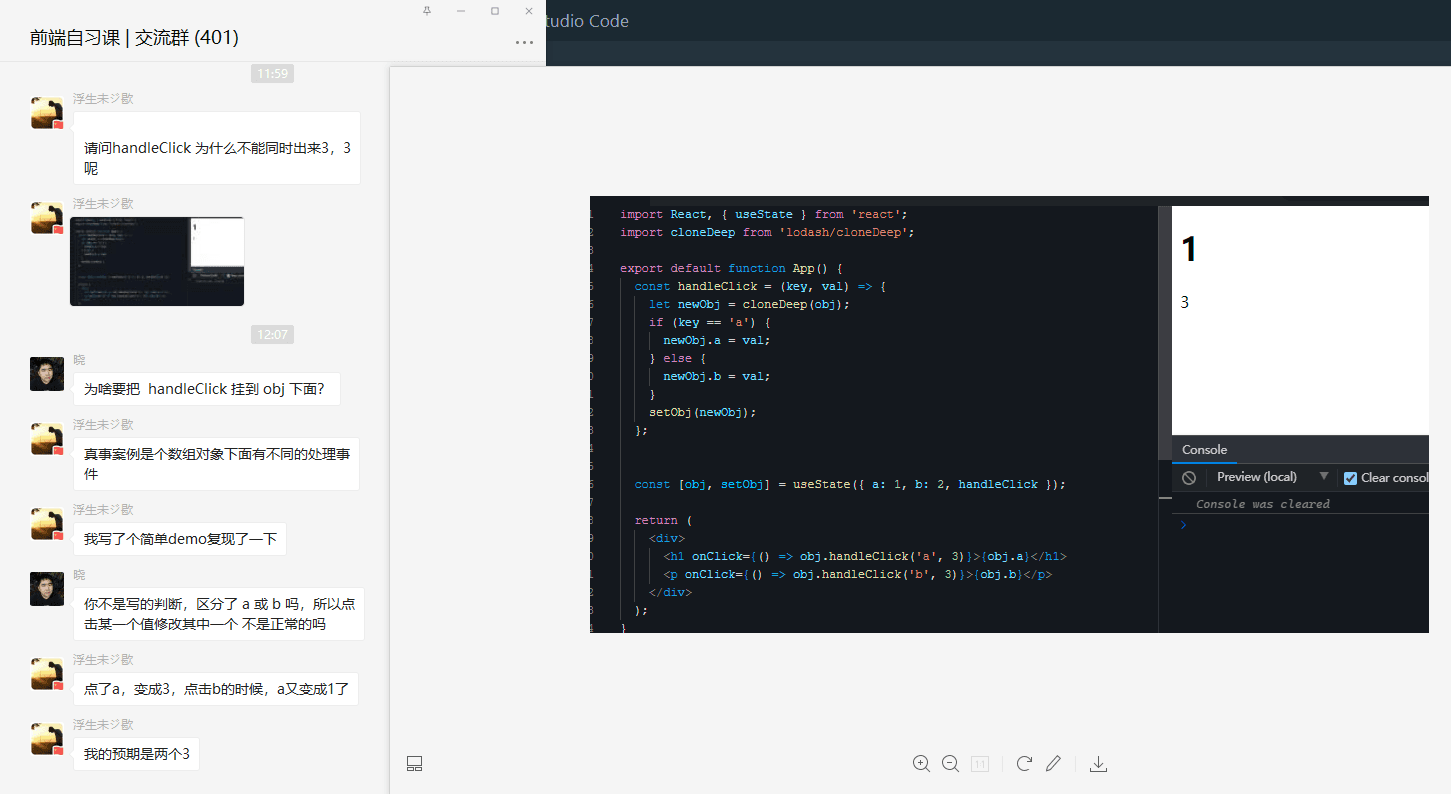The height and width of the screenshot is (794, 1451).
Task: Expand the Preview (local) dropdown
Action: point(1323,477)
